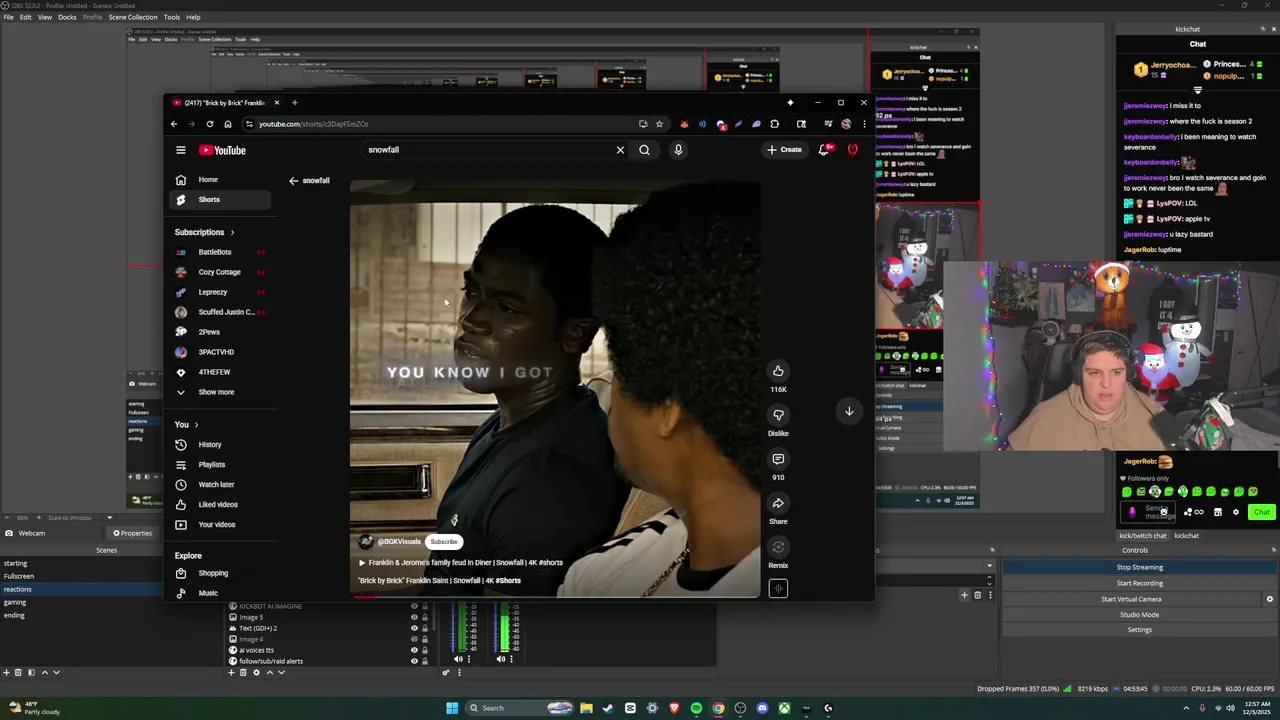Open the OBS Scene Collection menu
1280x720 pixels.
coord(133,17)
